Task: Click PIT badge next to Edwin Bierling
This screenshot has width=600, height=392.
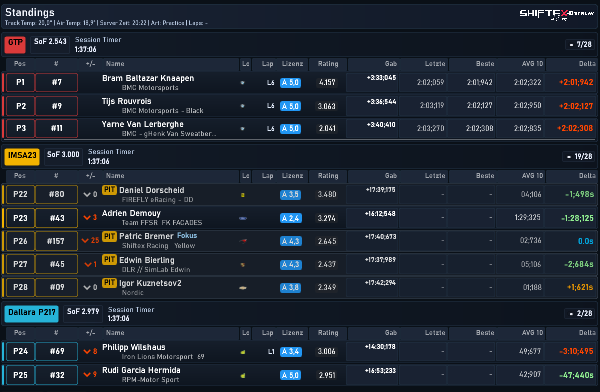Action: tap(109, 260)
